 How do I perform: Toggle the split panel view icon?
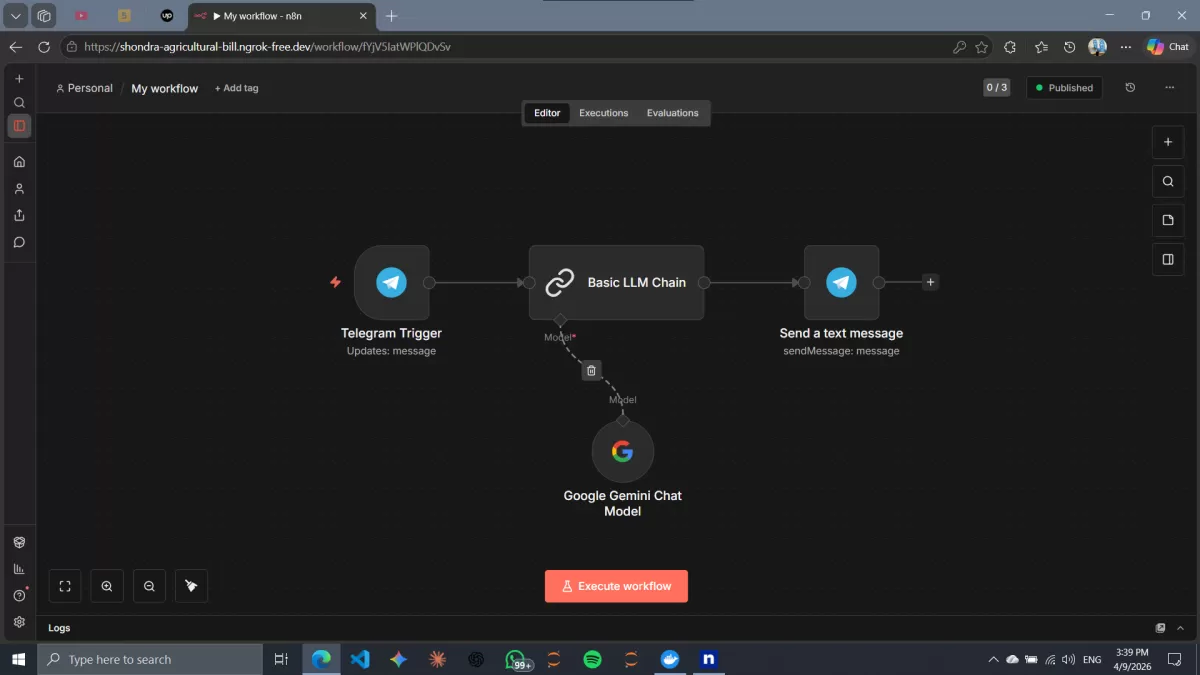1168,259
